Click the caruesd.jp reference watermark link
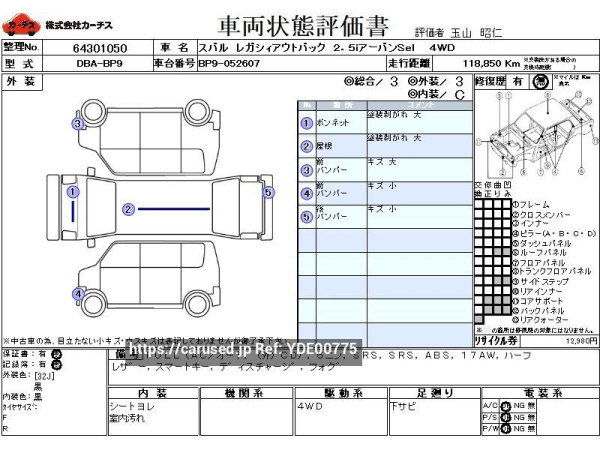Screen dimensions: 600x450 (x=243, y=348)
